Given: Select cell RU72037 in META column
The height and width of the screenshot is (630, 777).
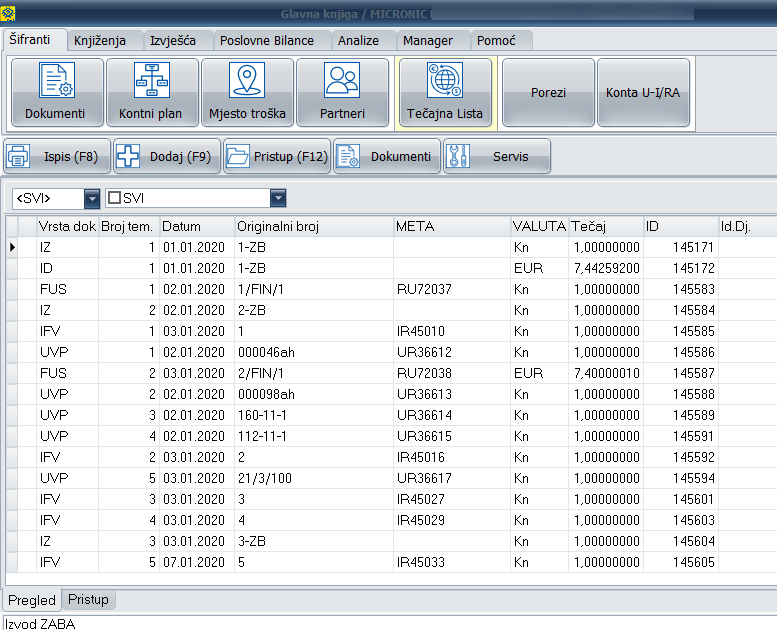Looking at the screenshot, I should tap(452, 289).
